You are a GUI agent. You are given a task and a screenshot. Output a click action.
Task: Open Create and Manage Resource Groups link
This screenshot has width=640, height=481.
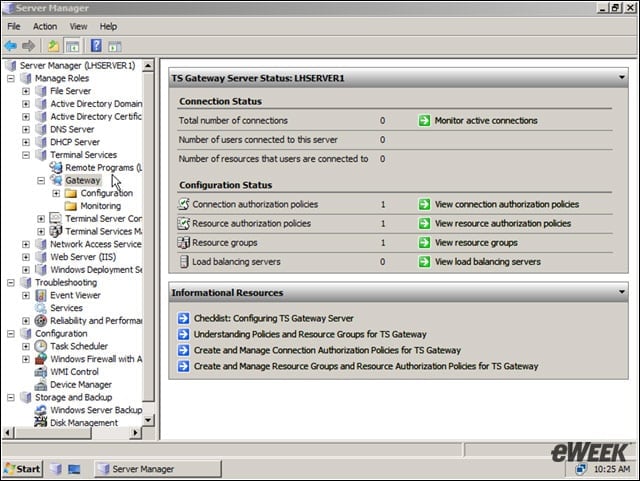[x=366, y=366]
